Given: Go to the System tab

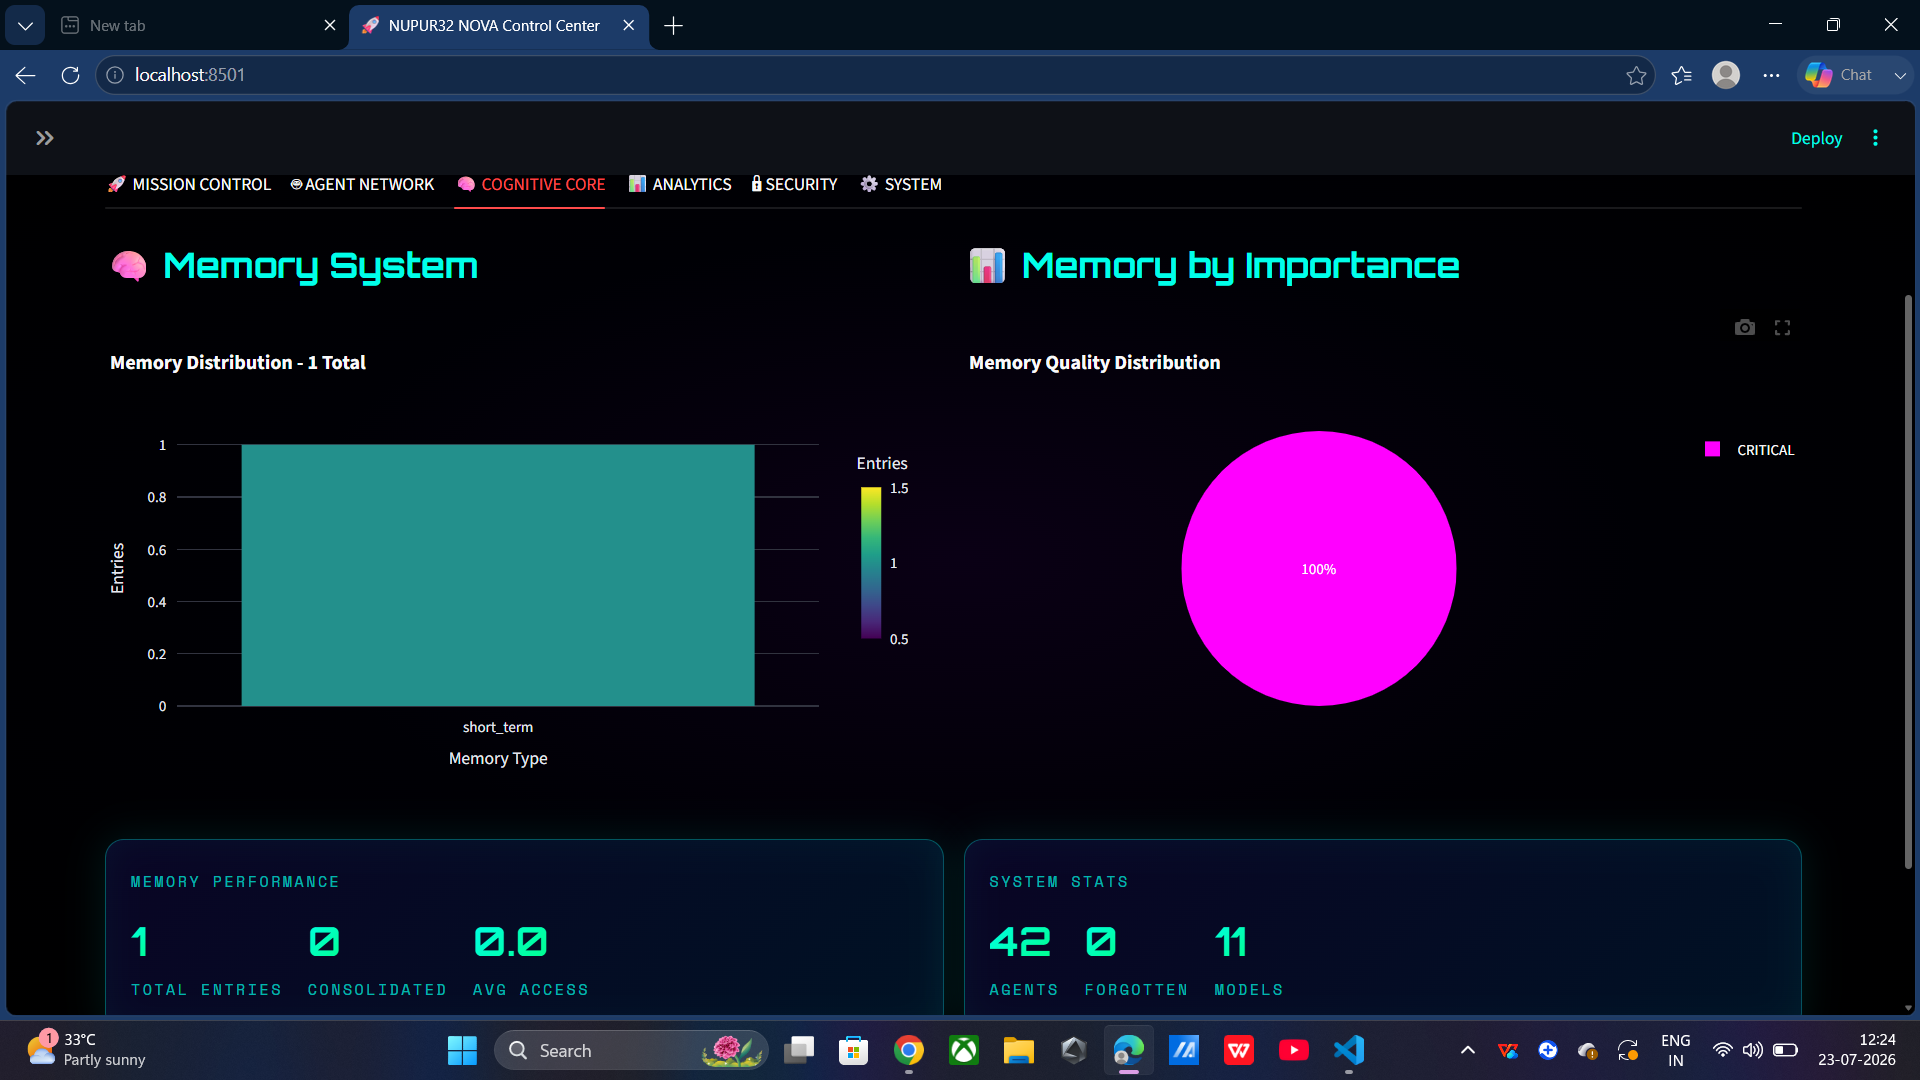Looking at the screenshot, I should click(901, 184).
